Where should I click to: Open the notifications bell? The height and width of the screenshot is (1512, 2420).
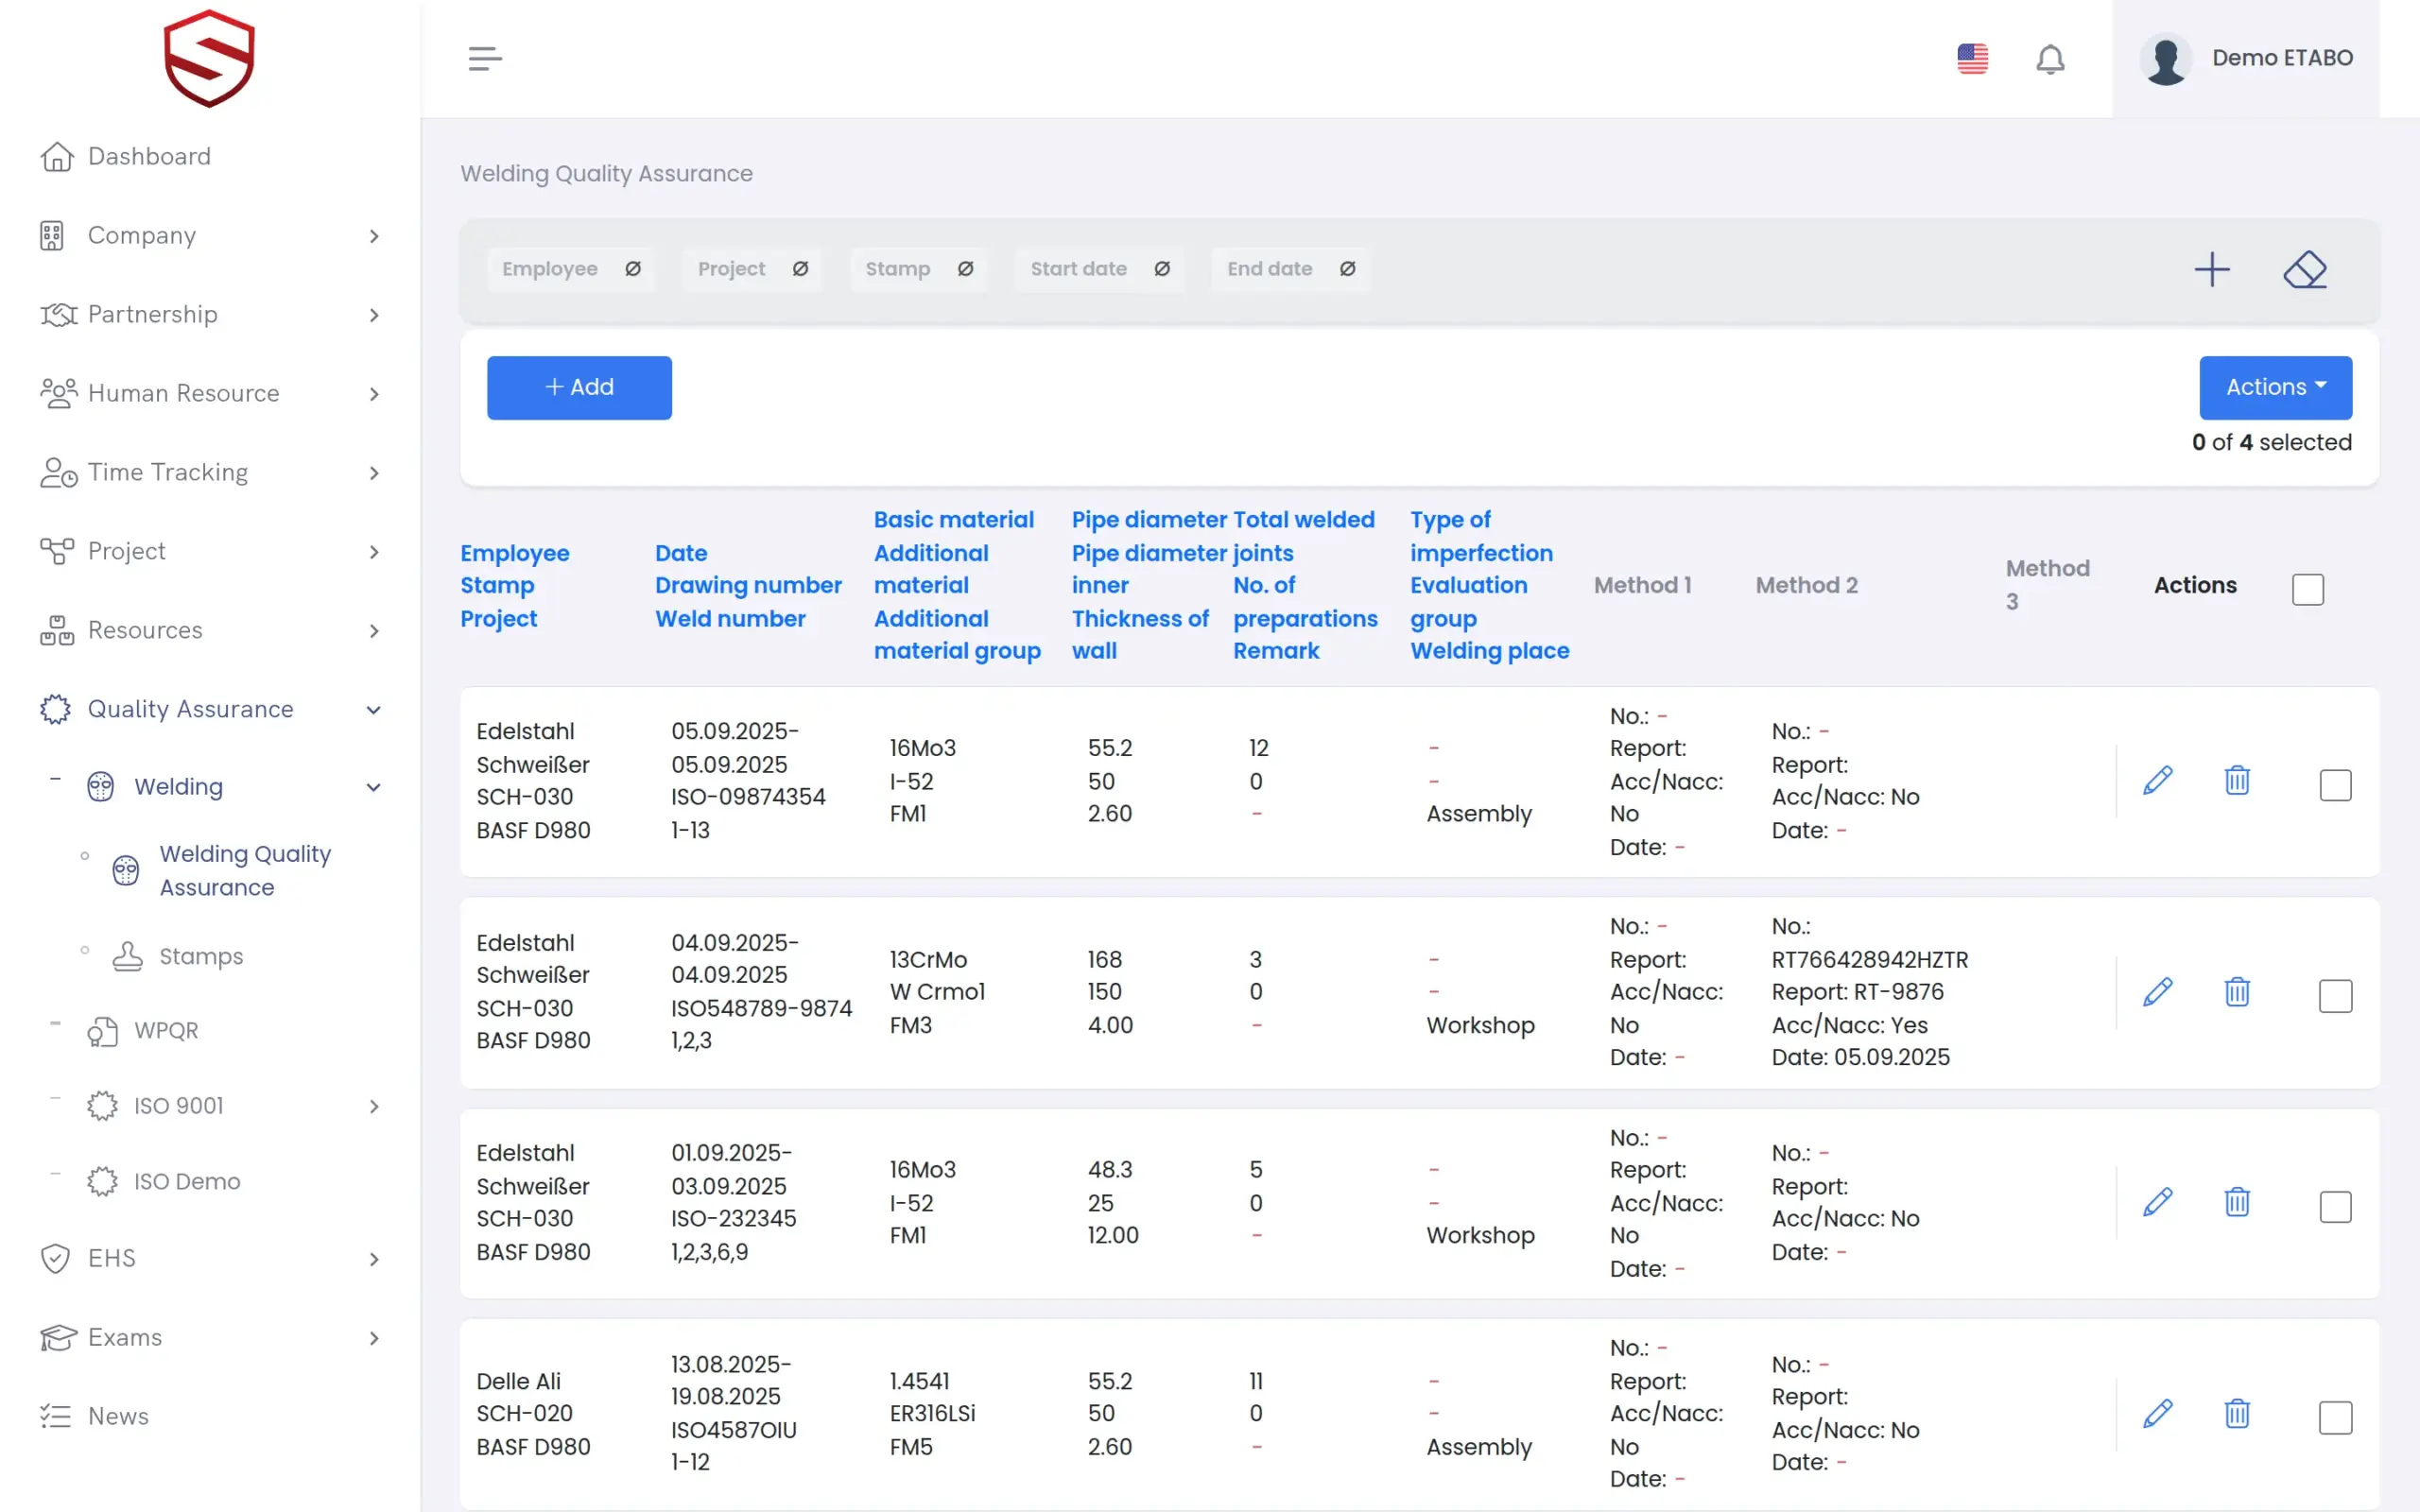click(x=2050, y=59)
